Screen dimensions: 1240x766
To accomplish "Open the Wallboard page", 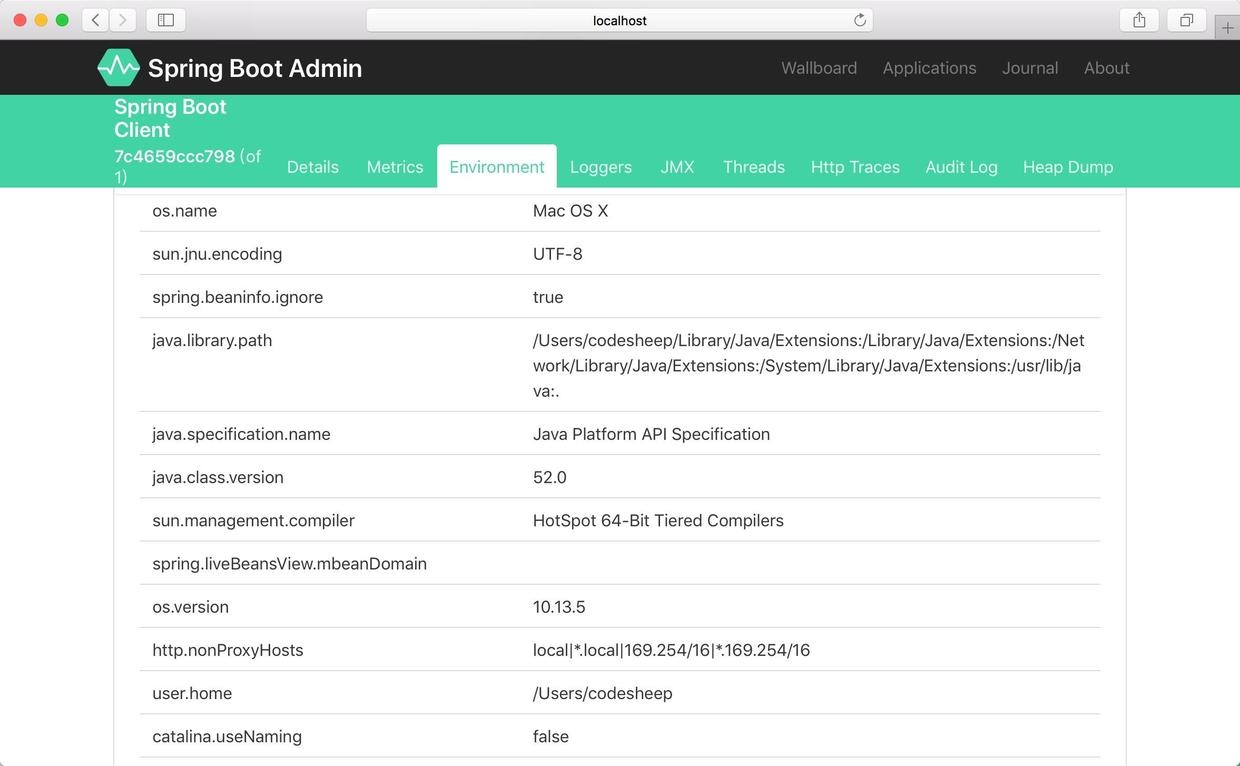I will [x=819, y=68].
